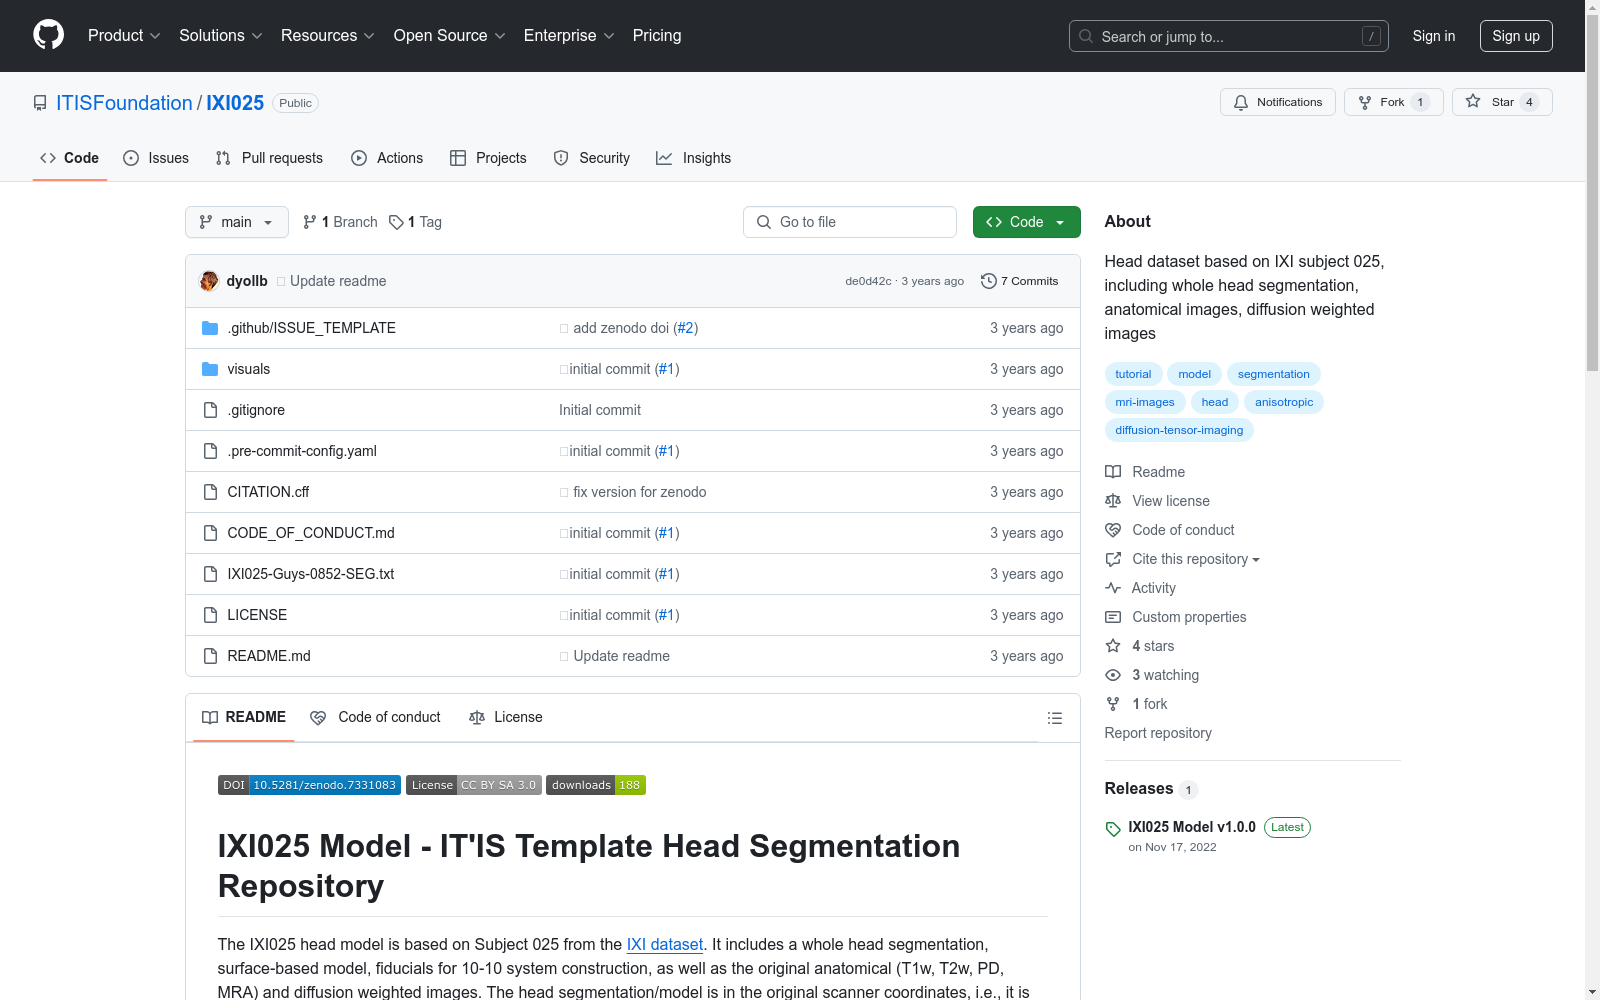Click the README.md file icon

point(210,656)
